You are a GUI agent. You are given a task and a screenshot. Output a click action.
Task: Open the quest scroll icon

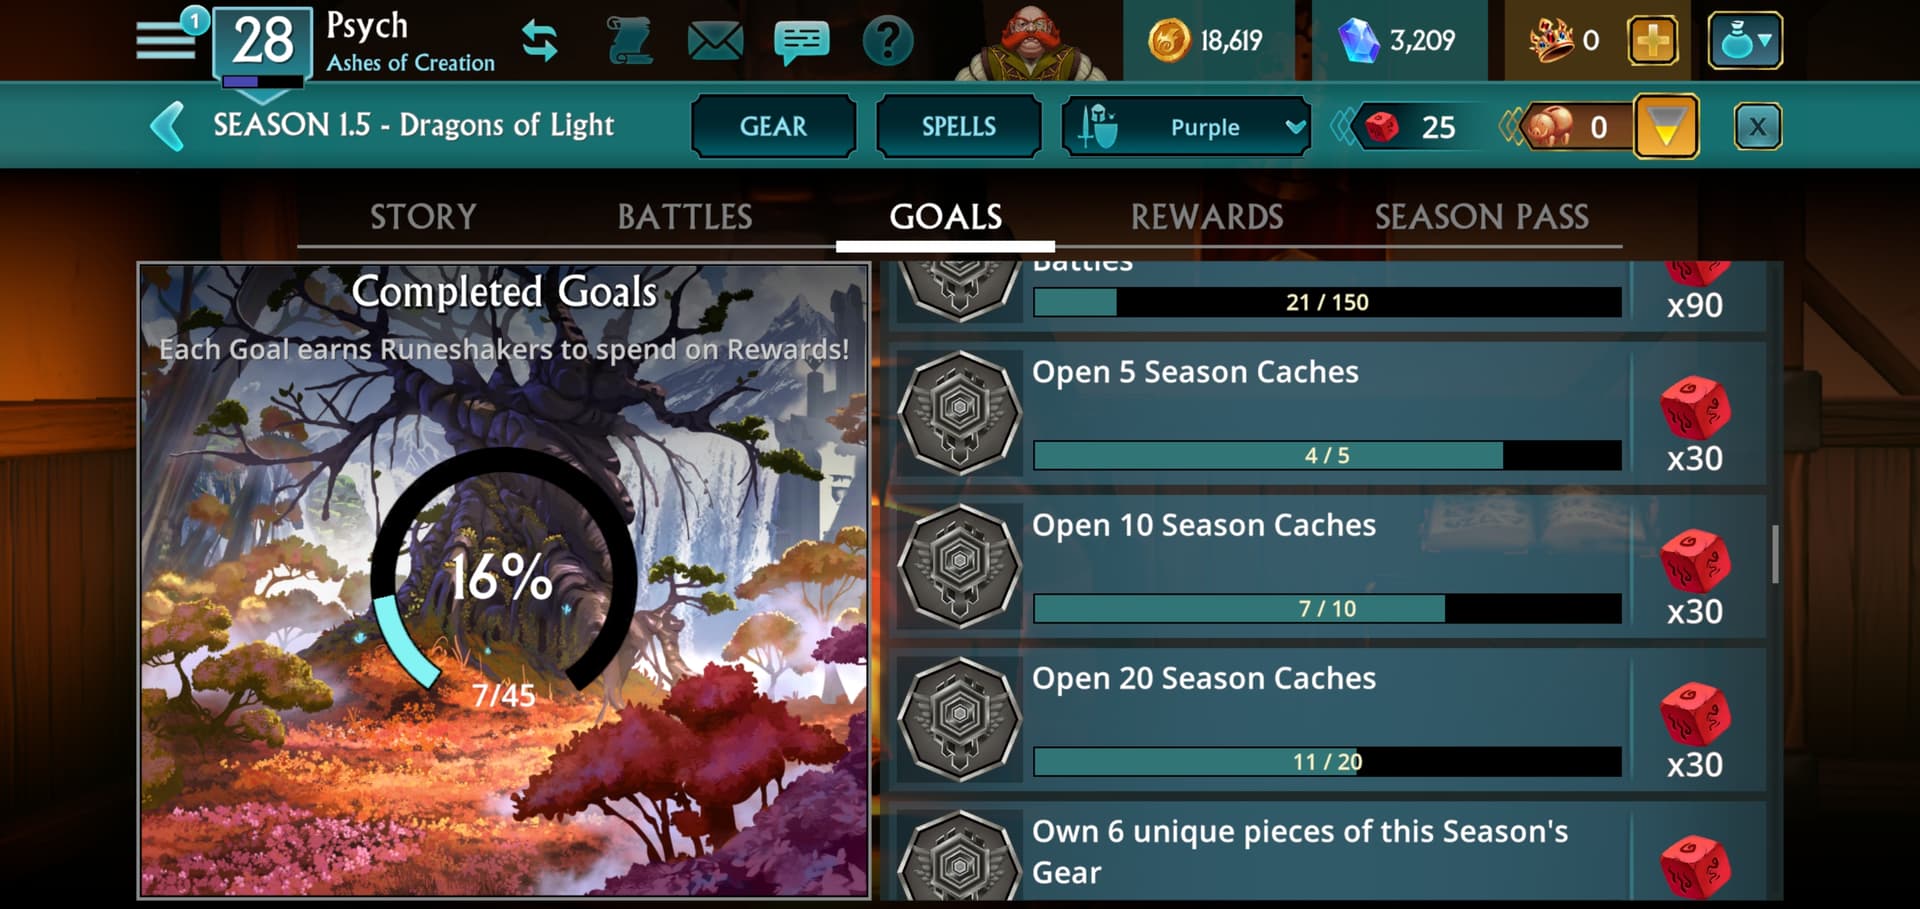pyautogui.click(x=629, y=41)
